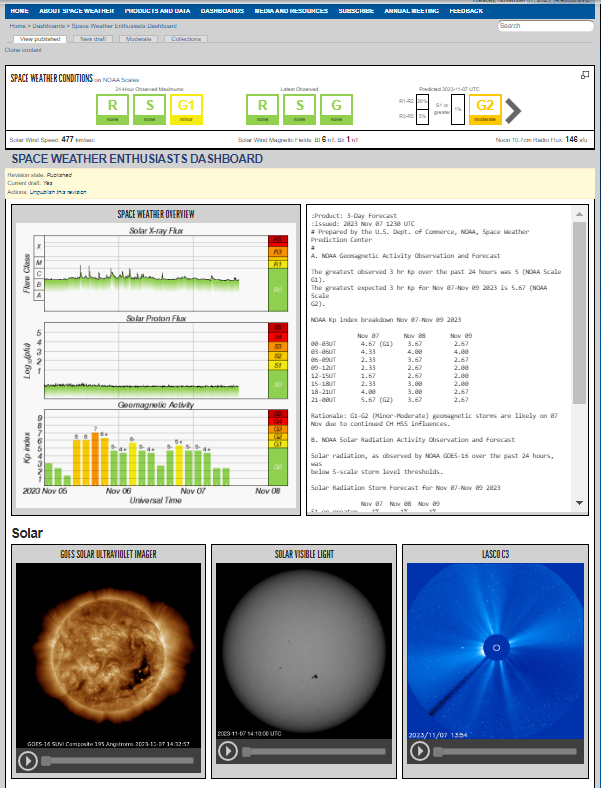This screenshot has width=601, height=788.
Task: Click the Unpublish this revision link
Action: (58, 192)
